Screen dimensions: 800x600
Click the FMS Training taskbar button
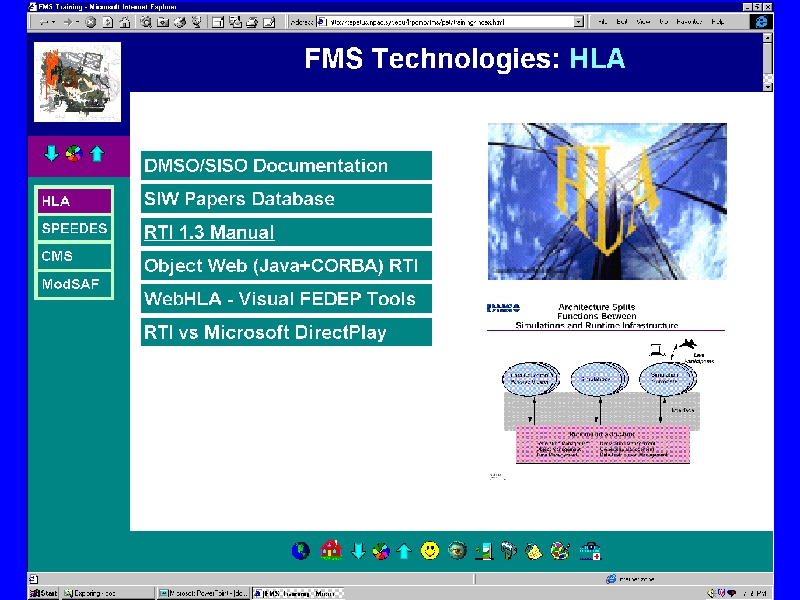pos(298,593)
